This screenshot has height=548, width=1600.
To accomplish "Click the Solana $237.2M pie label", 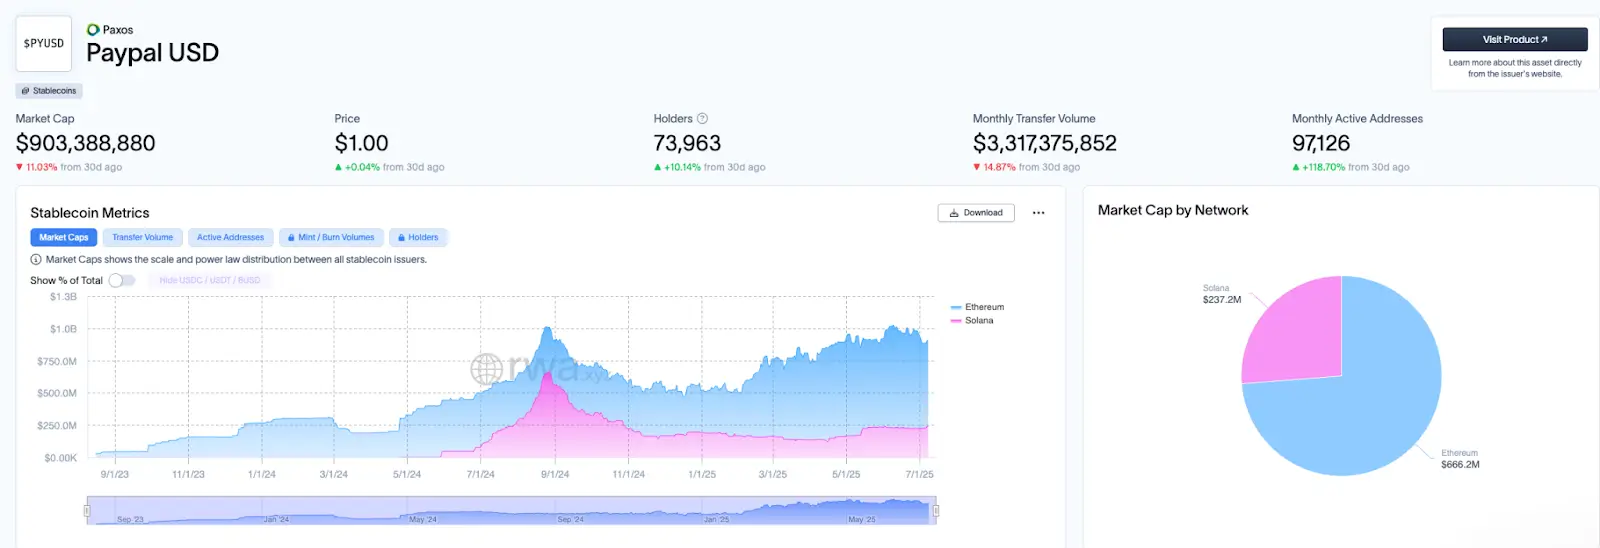I will click(x=1222, y=294).
